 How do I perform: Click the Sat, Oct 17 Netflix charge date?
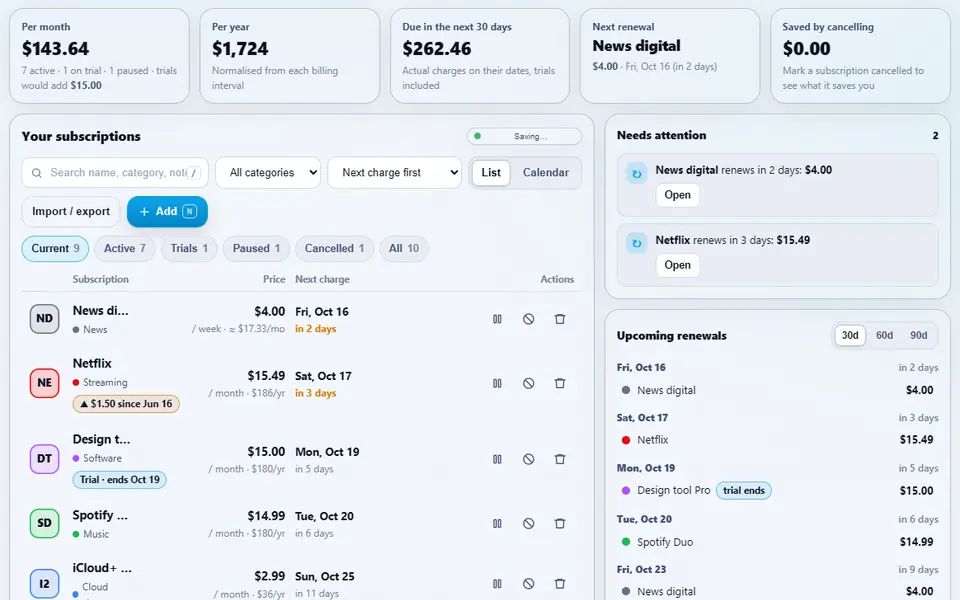click(323, 376)
